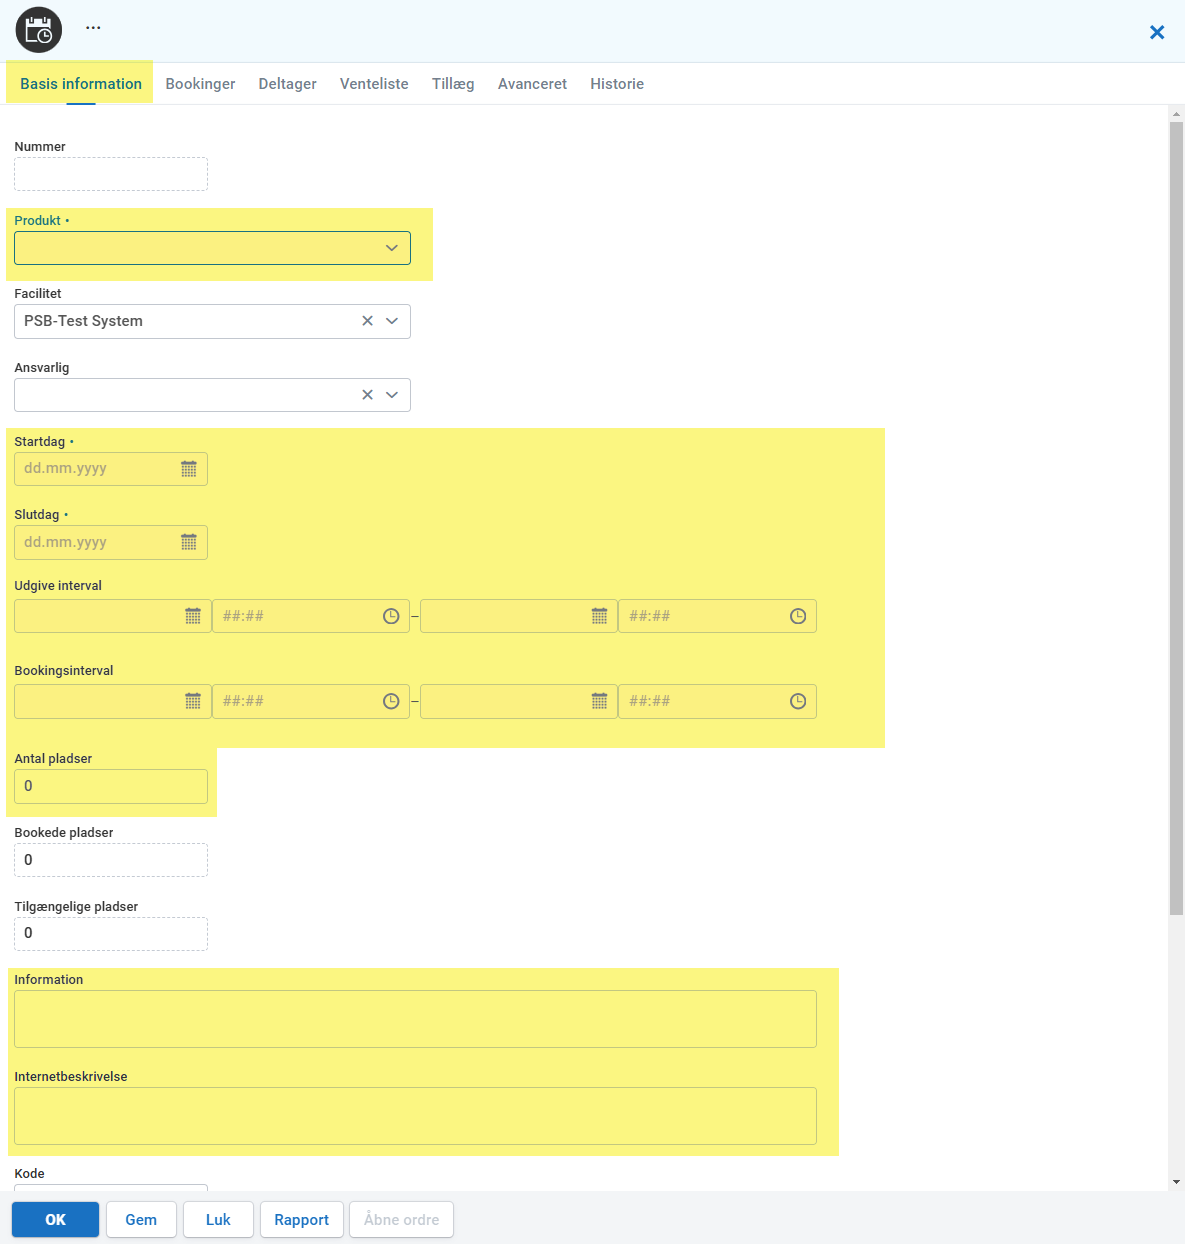Click the Bookingsinterval end time field
Screen dimensions: 1185x1244
717,701
